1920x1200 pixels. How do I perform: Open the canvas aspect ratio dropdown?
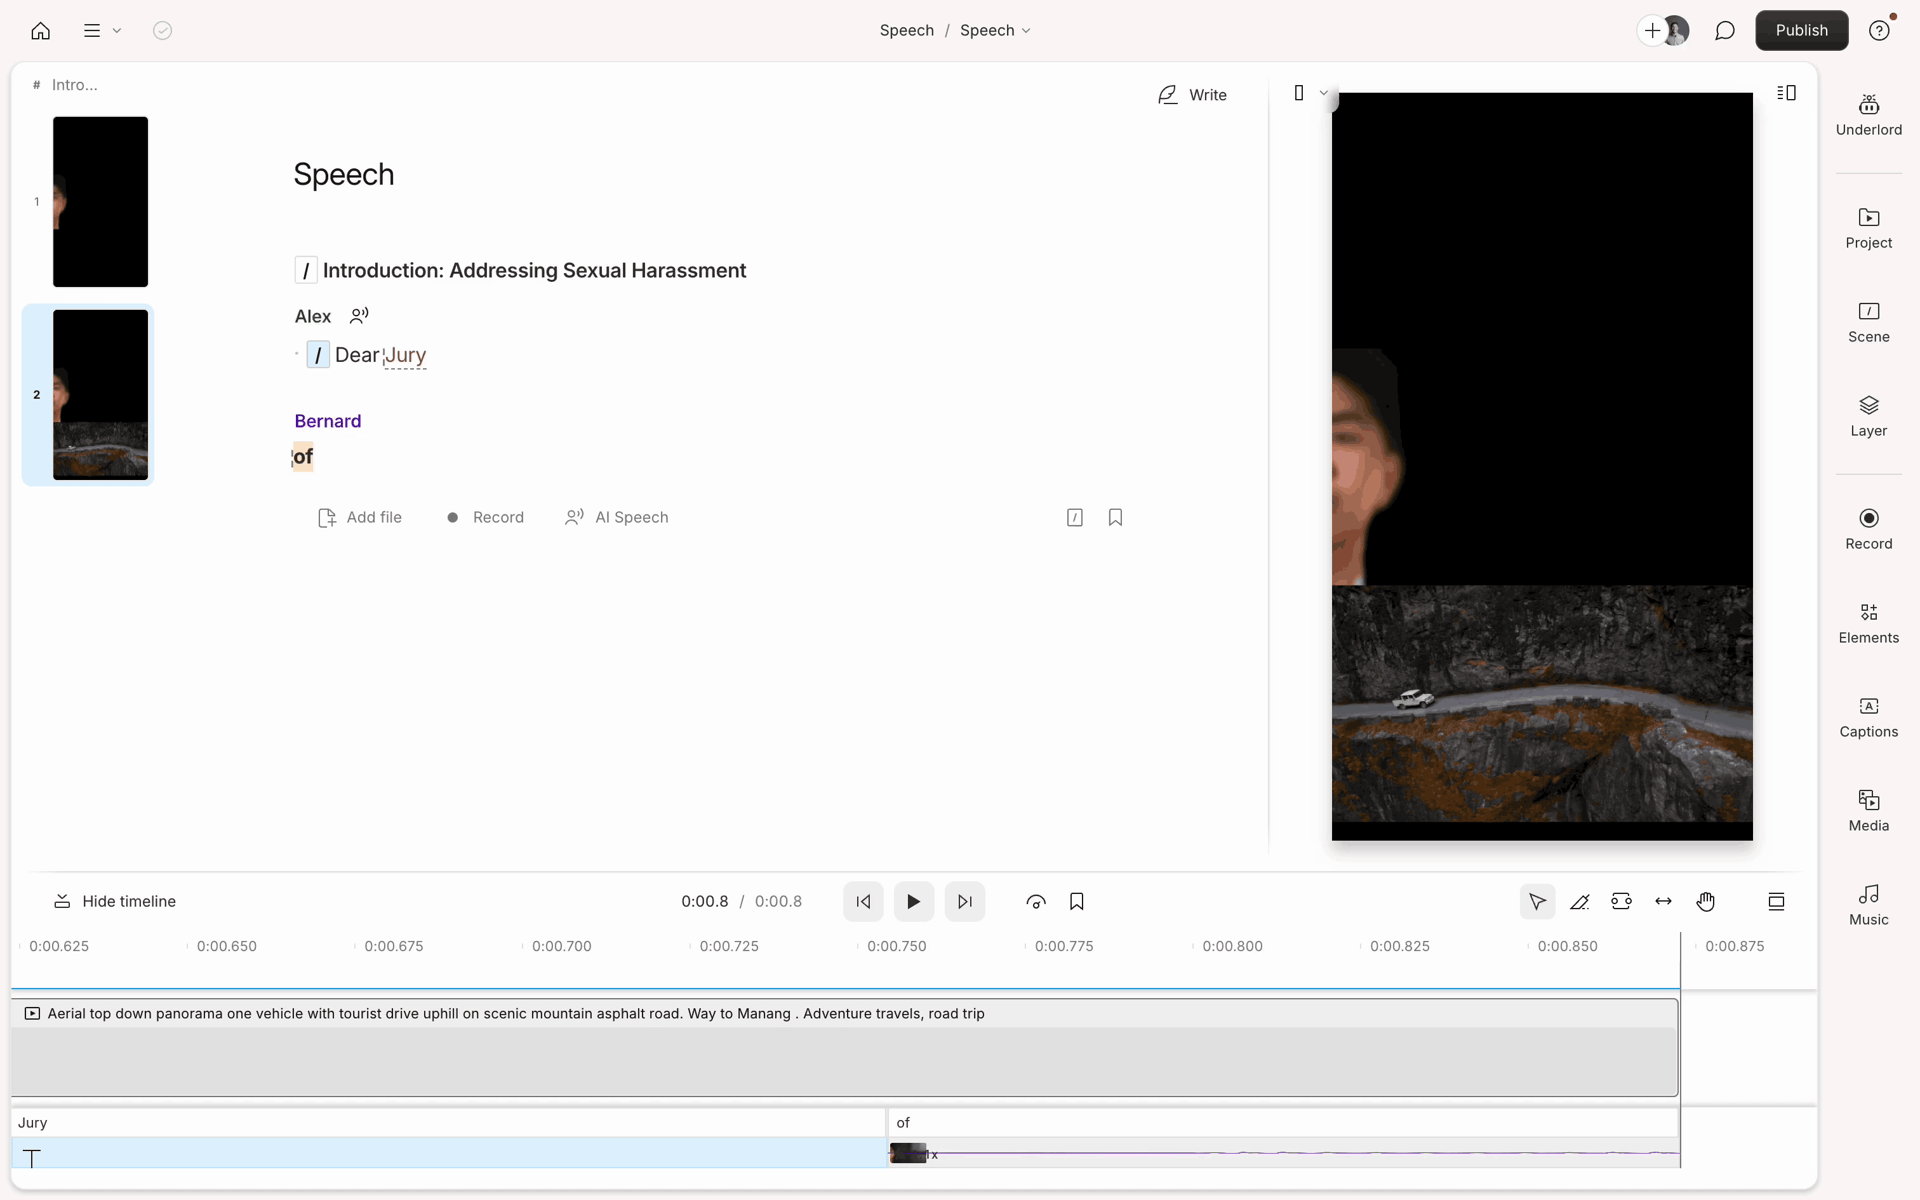[x=1310, y=93]
